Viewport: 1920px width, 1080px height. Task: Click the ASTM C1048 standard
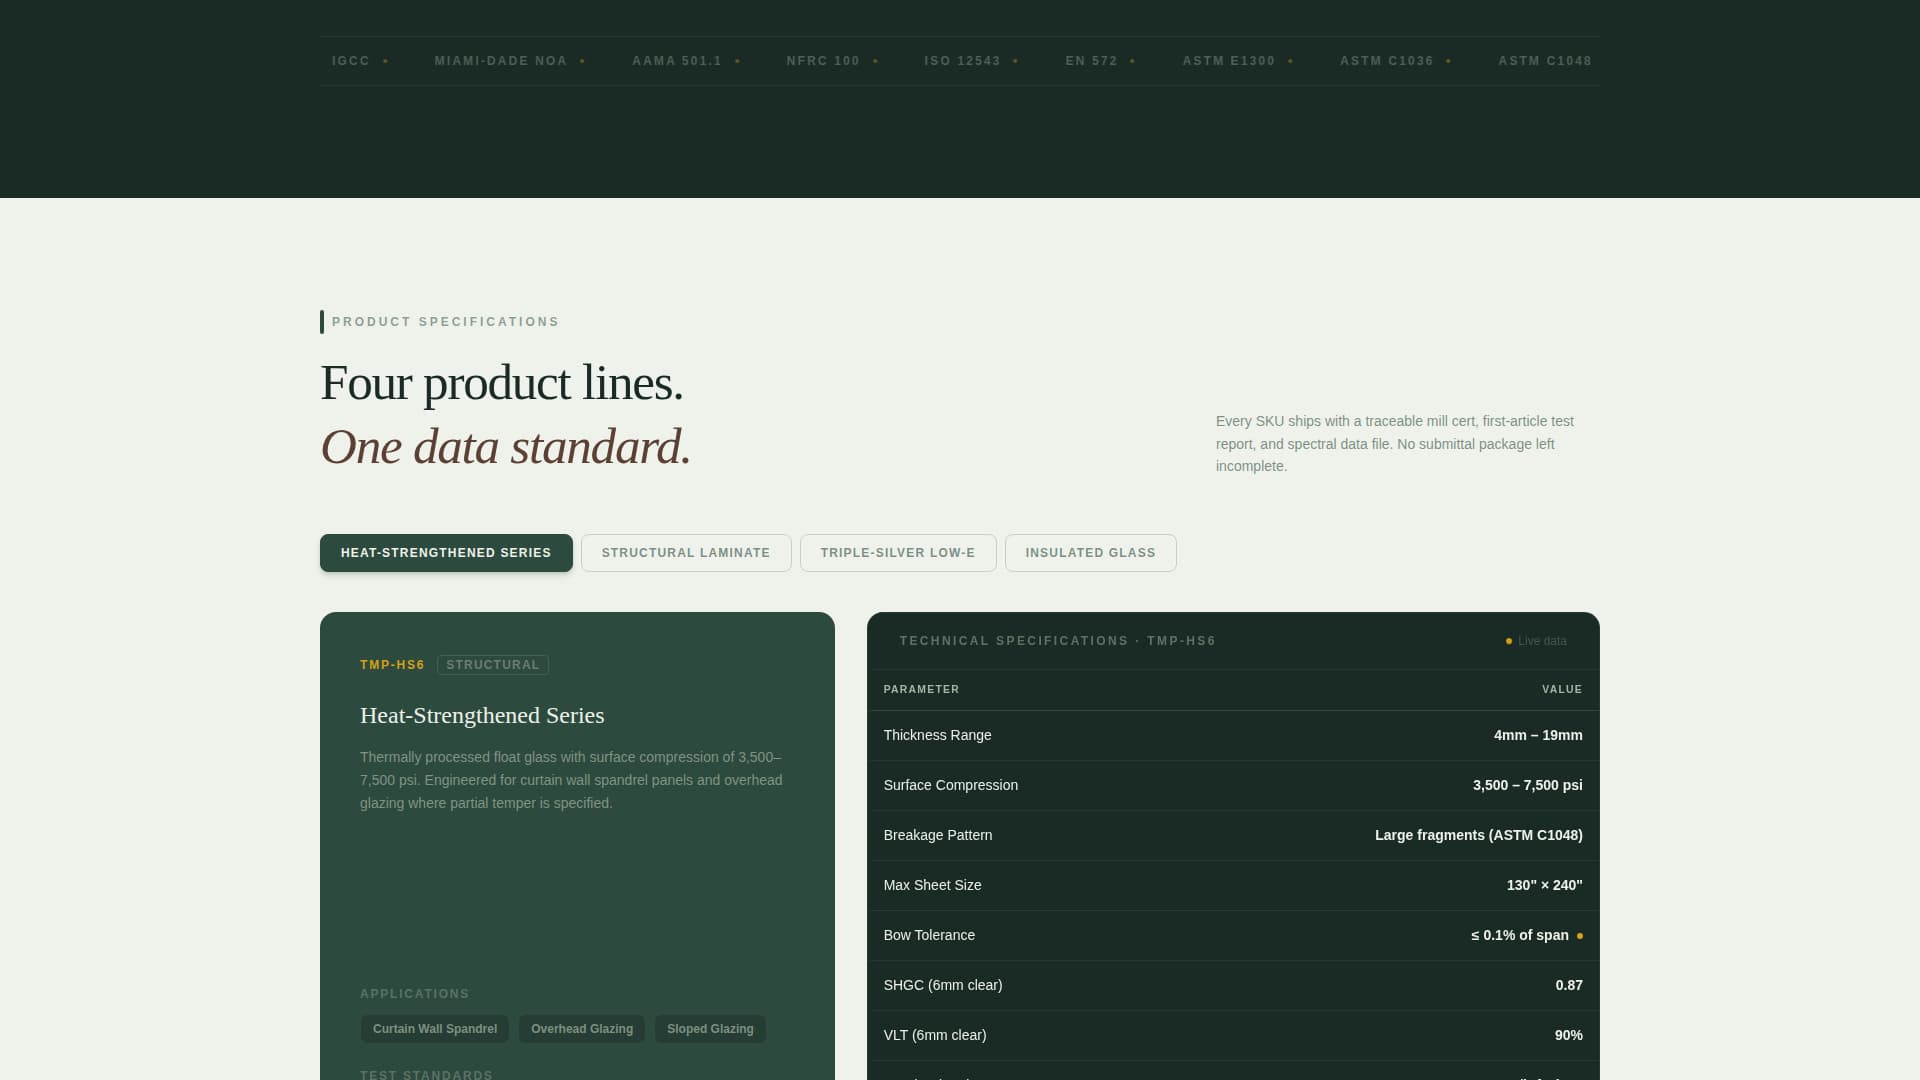pos(1544,60)
